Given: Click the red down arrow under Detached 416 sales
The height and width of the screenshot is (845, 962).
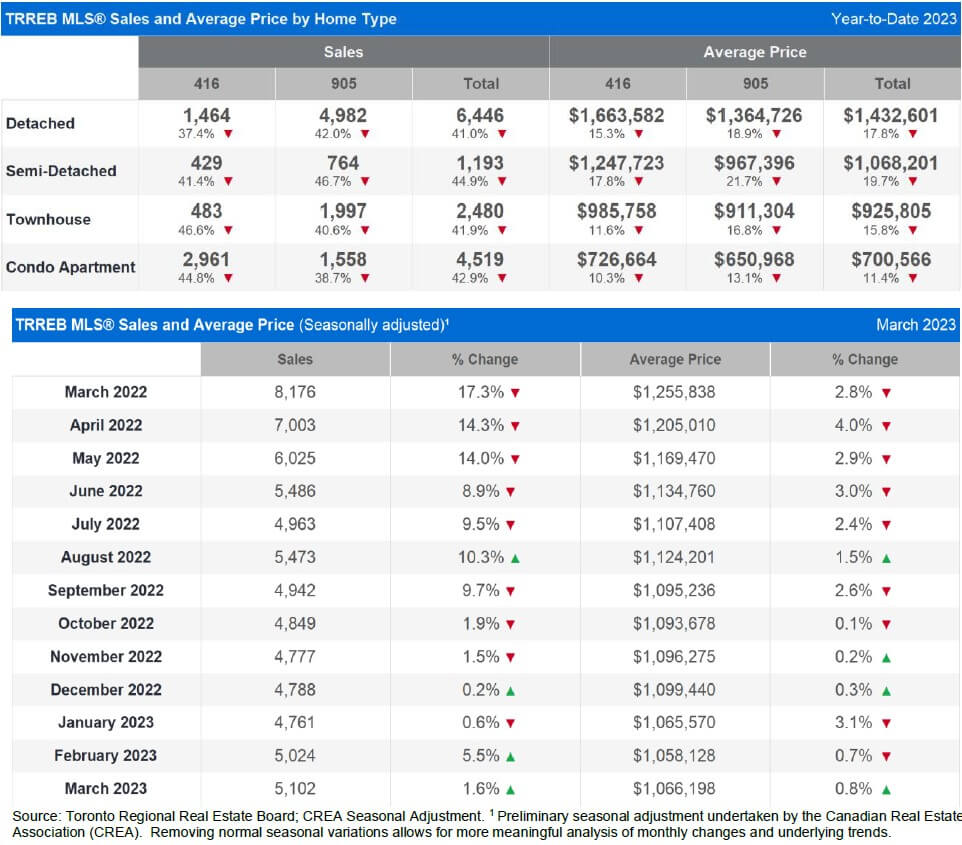Looking at the screenshot, I should click(228, 134).
